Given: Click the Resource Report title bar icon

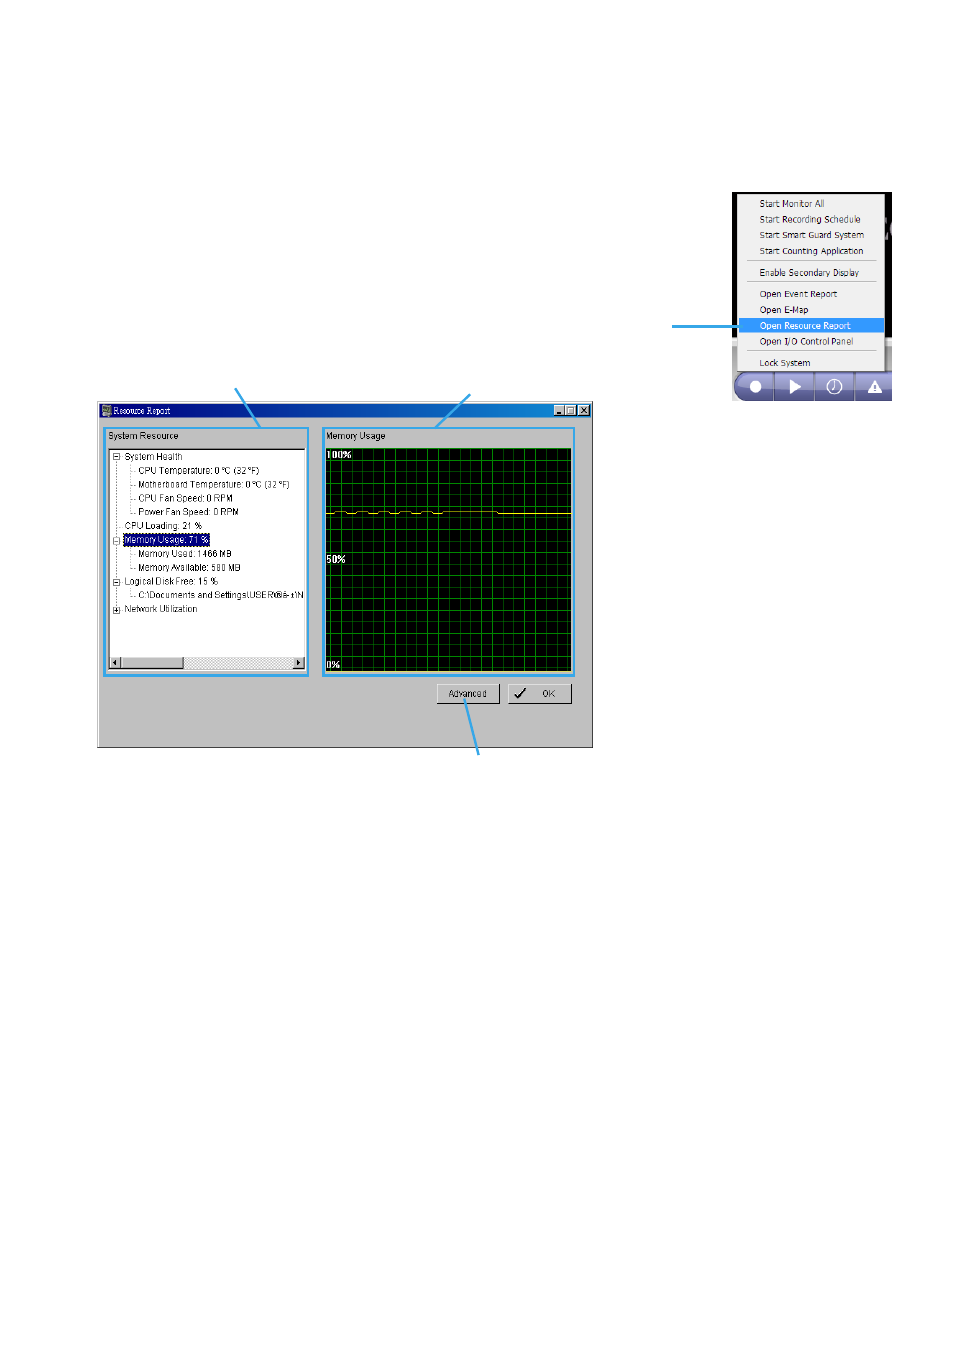Looking at the screenshot, I should tap(106, 410).
